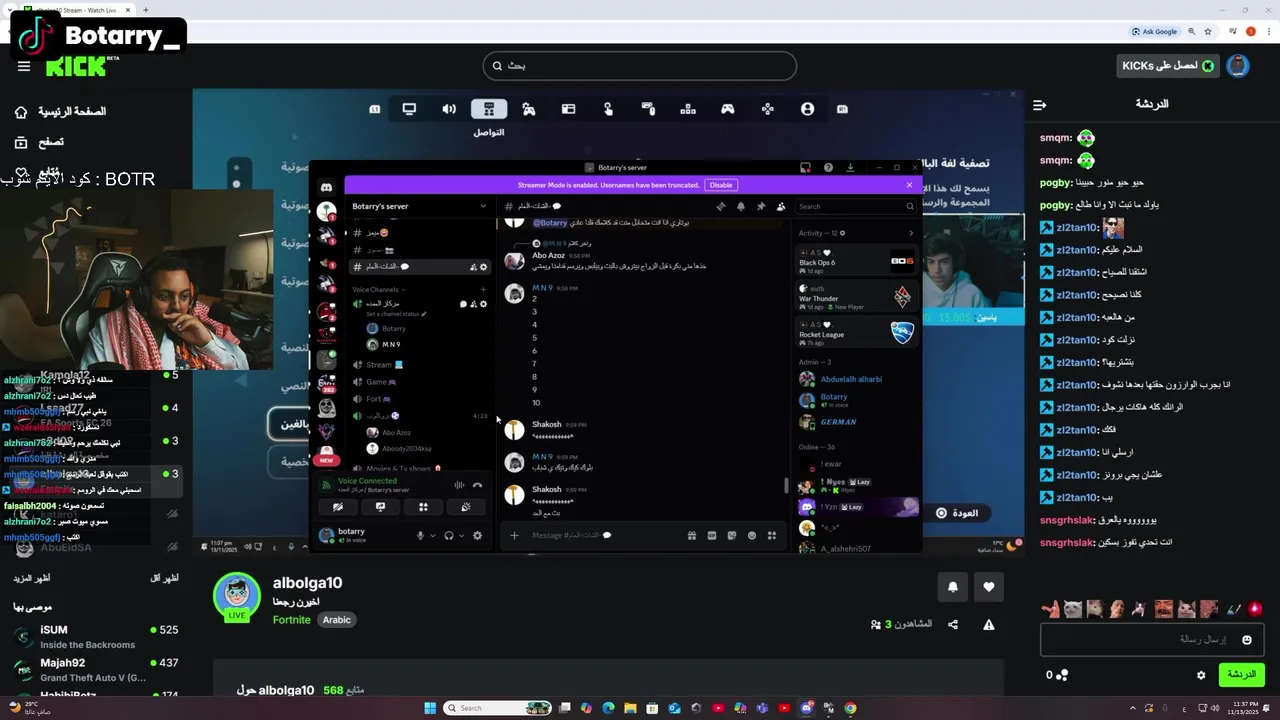Attach file with plus in message bar
1280x720 pixels.
pyautogui.click(x=514, y=535)
